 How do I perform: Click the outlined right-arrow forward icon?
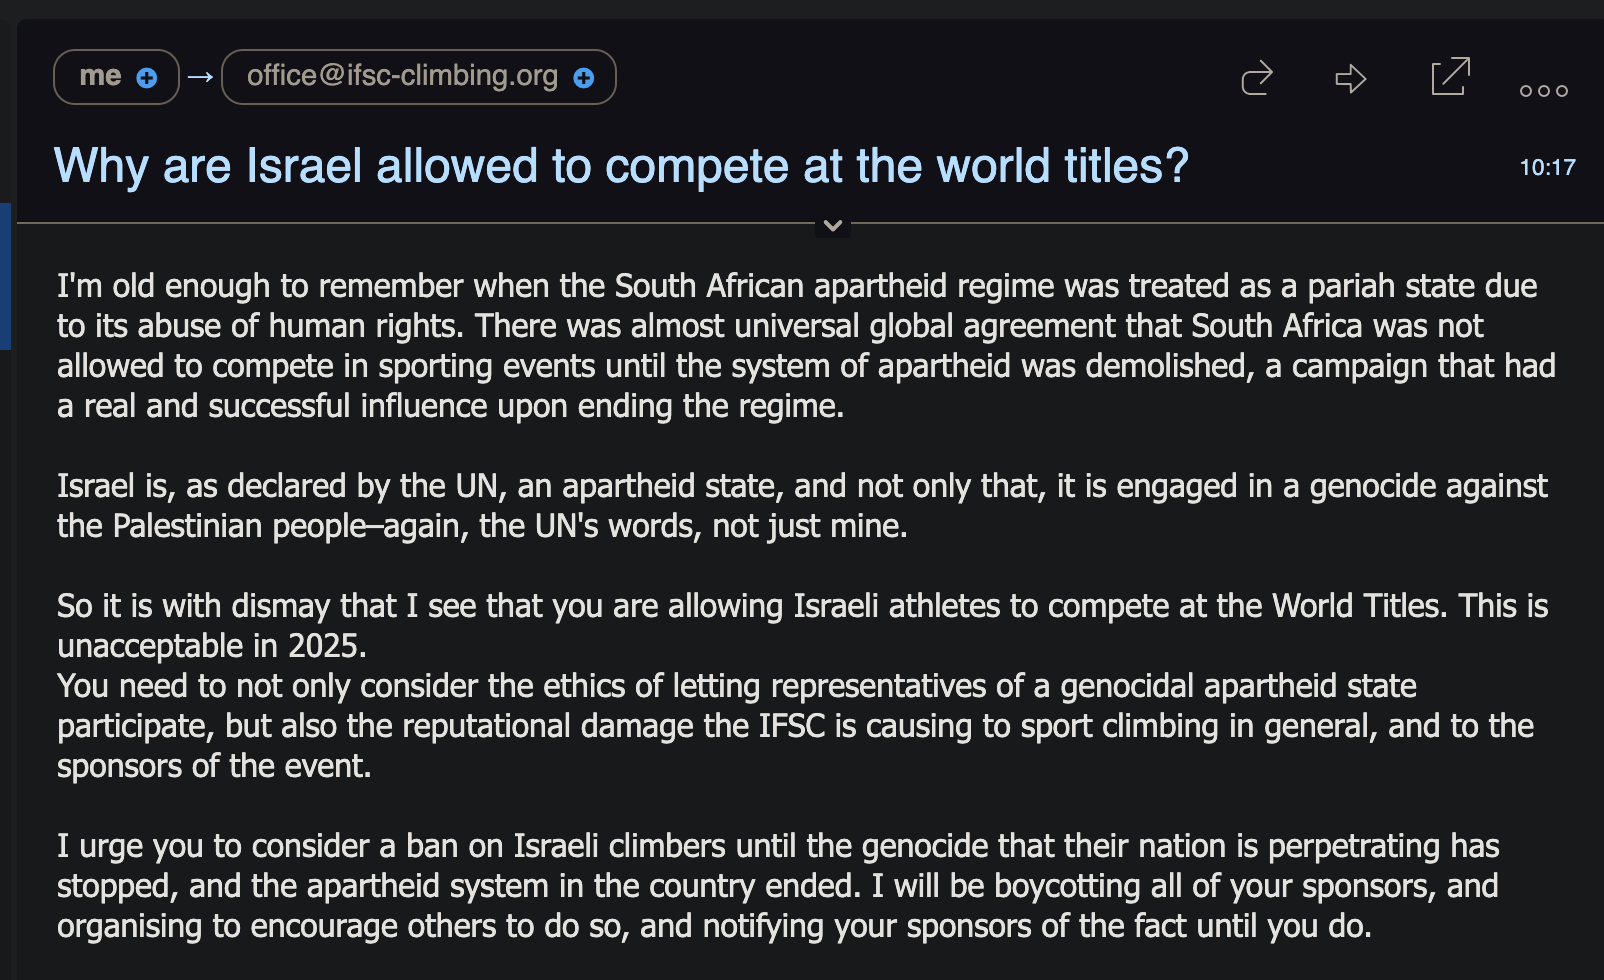click(1350, 78)
